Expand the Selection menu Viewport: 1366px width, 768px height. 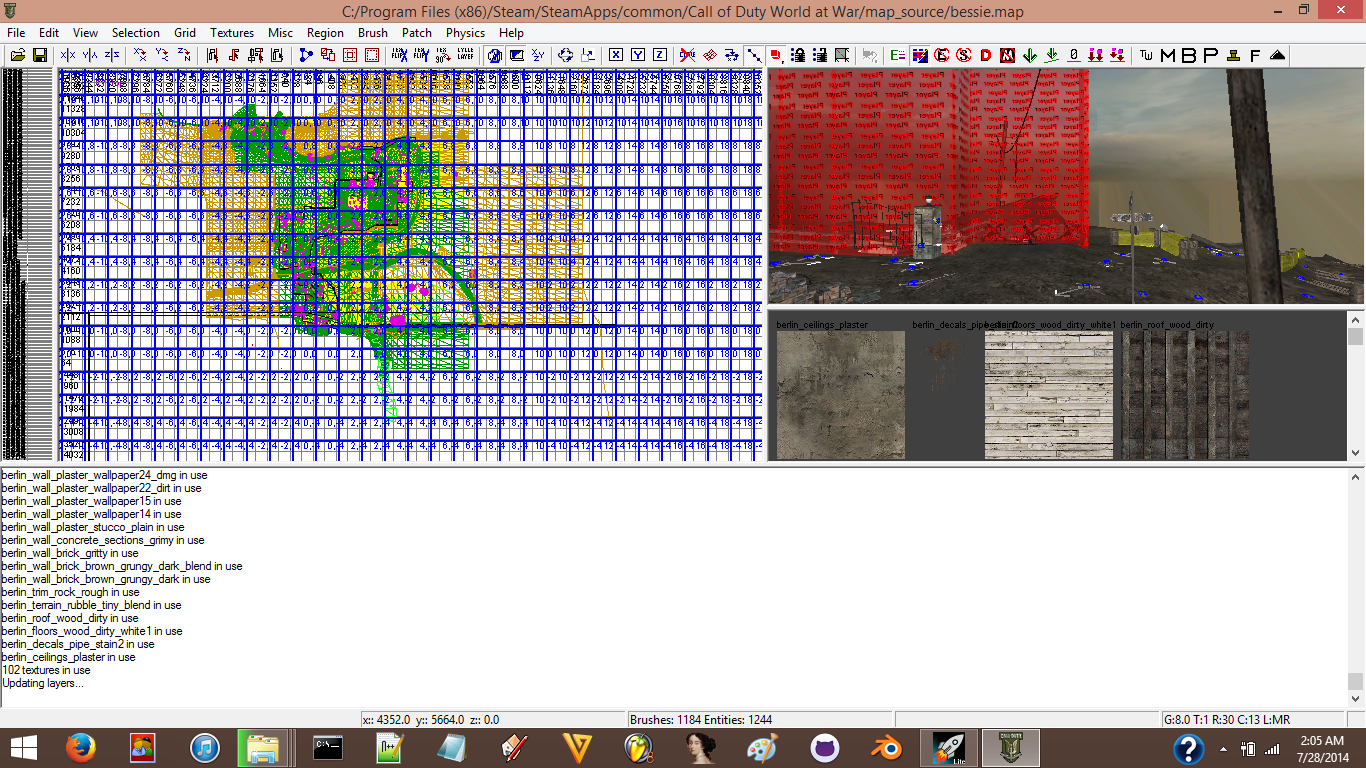pos(135,33)
